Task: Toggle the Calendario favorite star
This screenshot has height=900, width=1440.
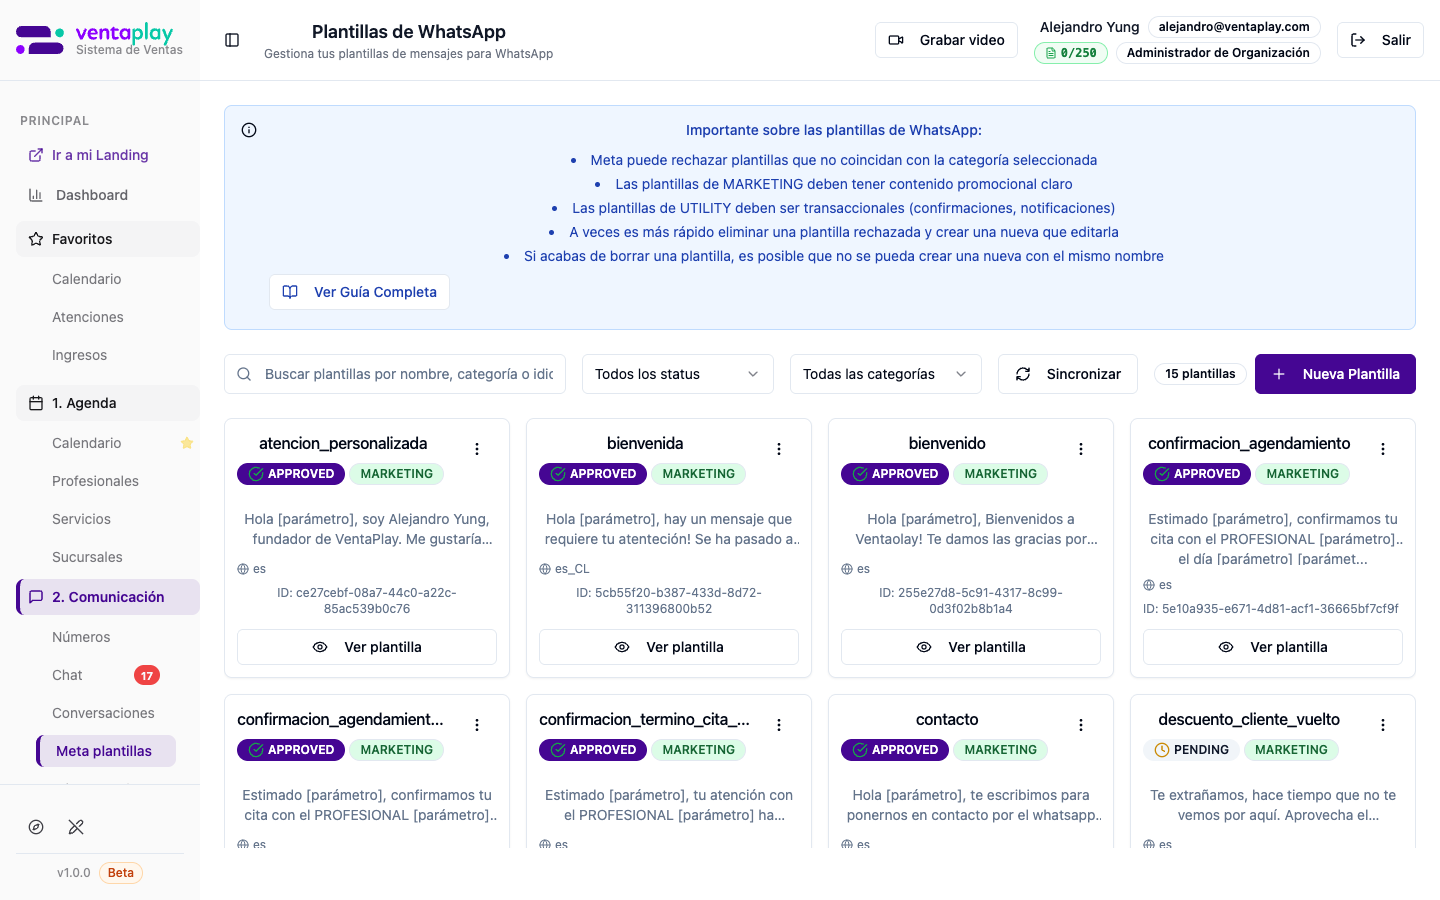Action: point(187,443)
